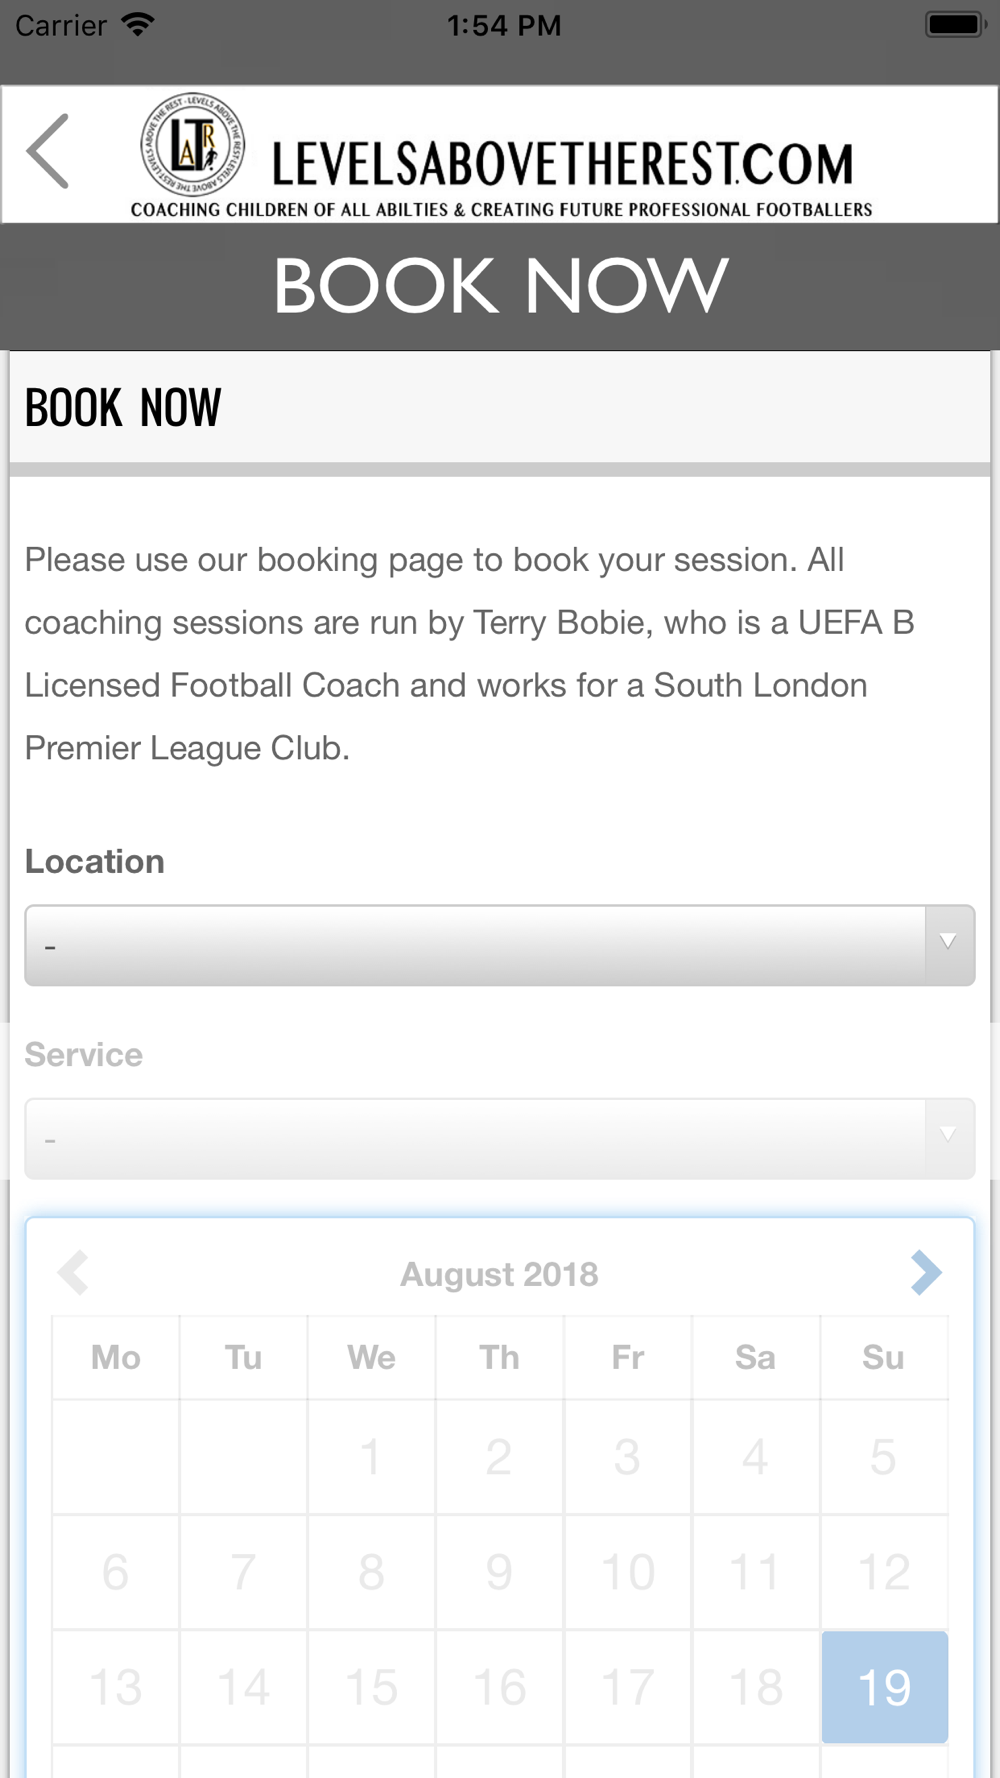The image size is (1000, 1778).
Task: Open the Service dropdown
Action: point(500,1138)
